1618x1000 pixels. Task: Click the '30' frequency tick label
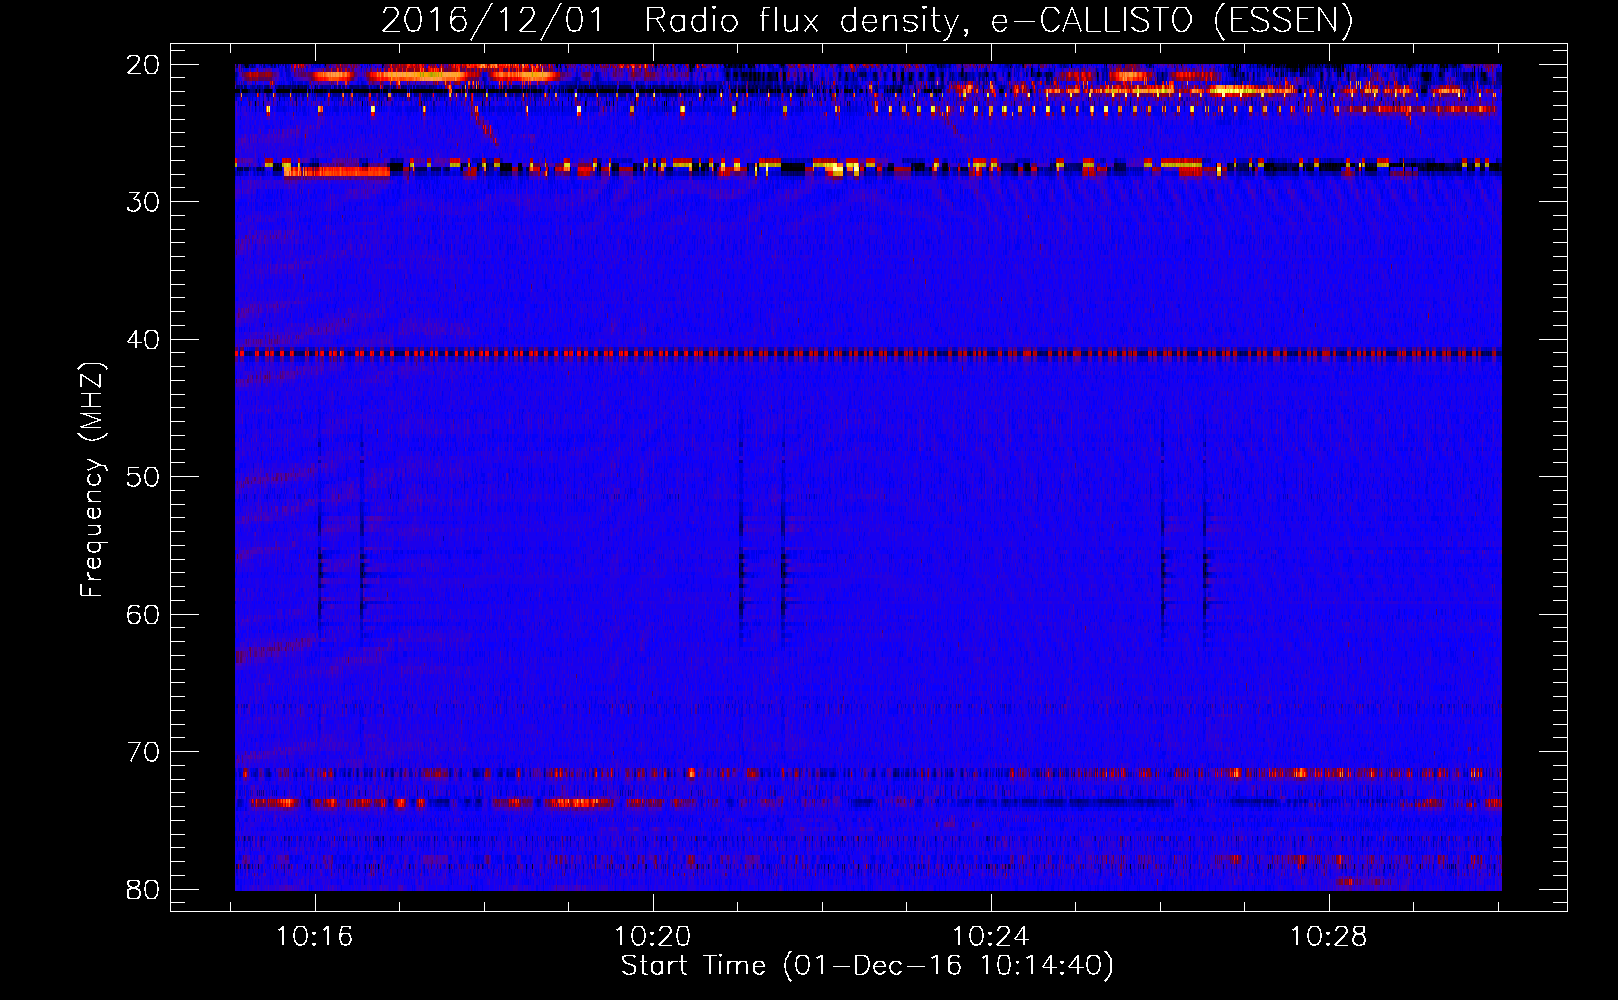point(144,202)
